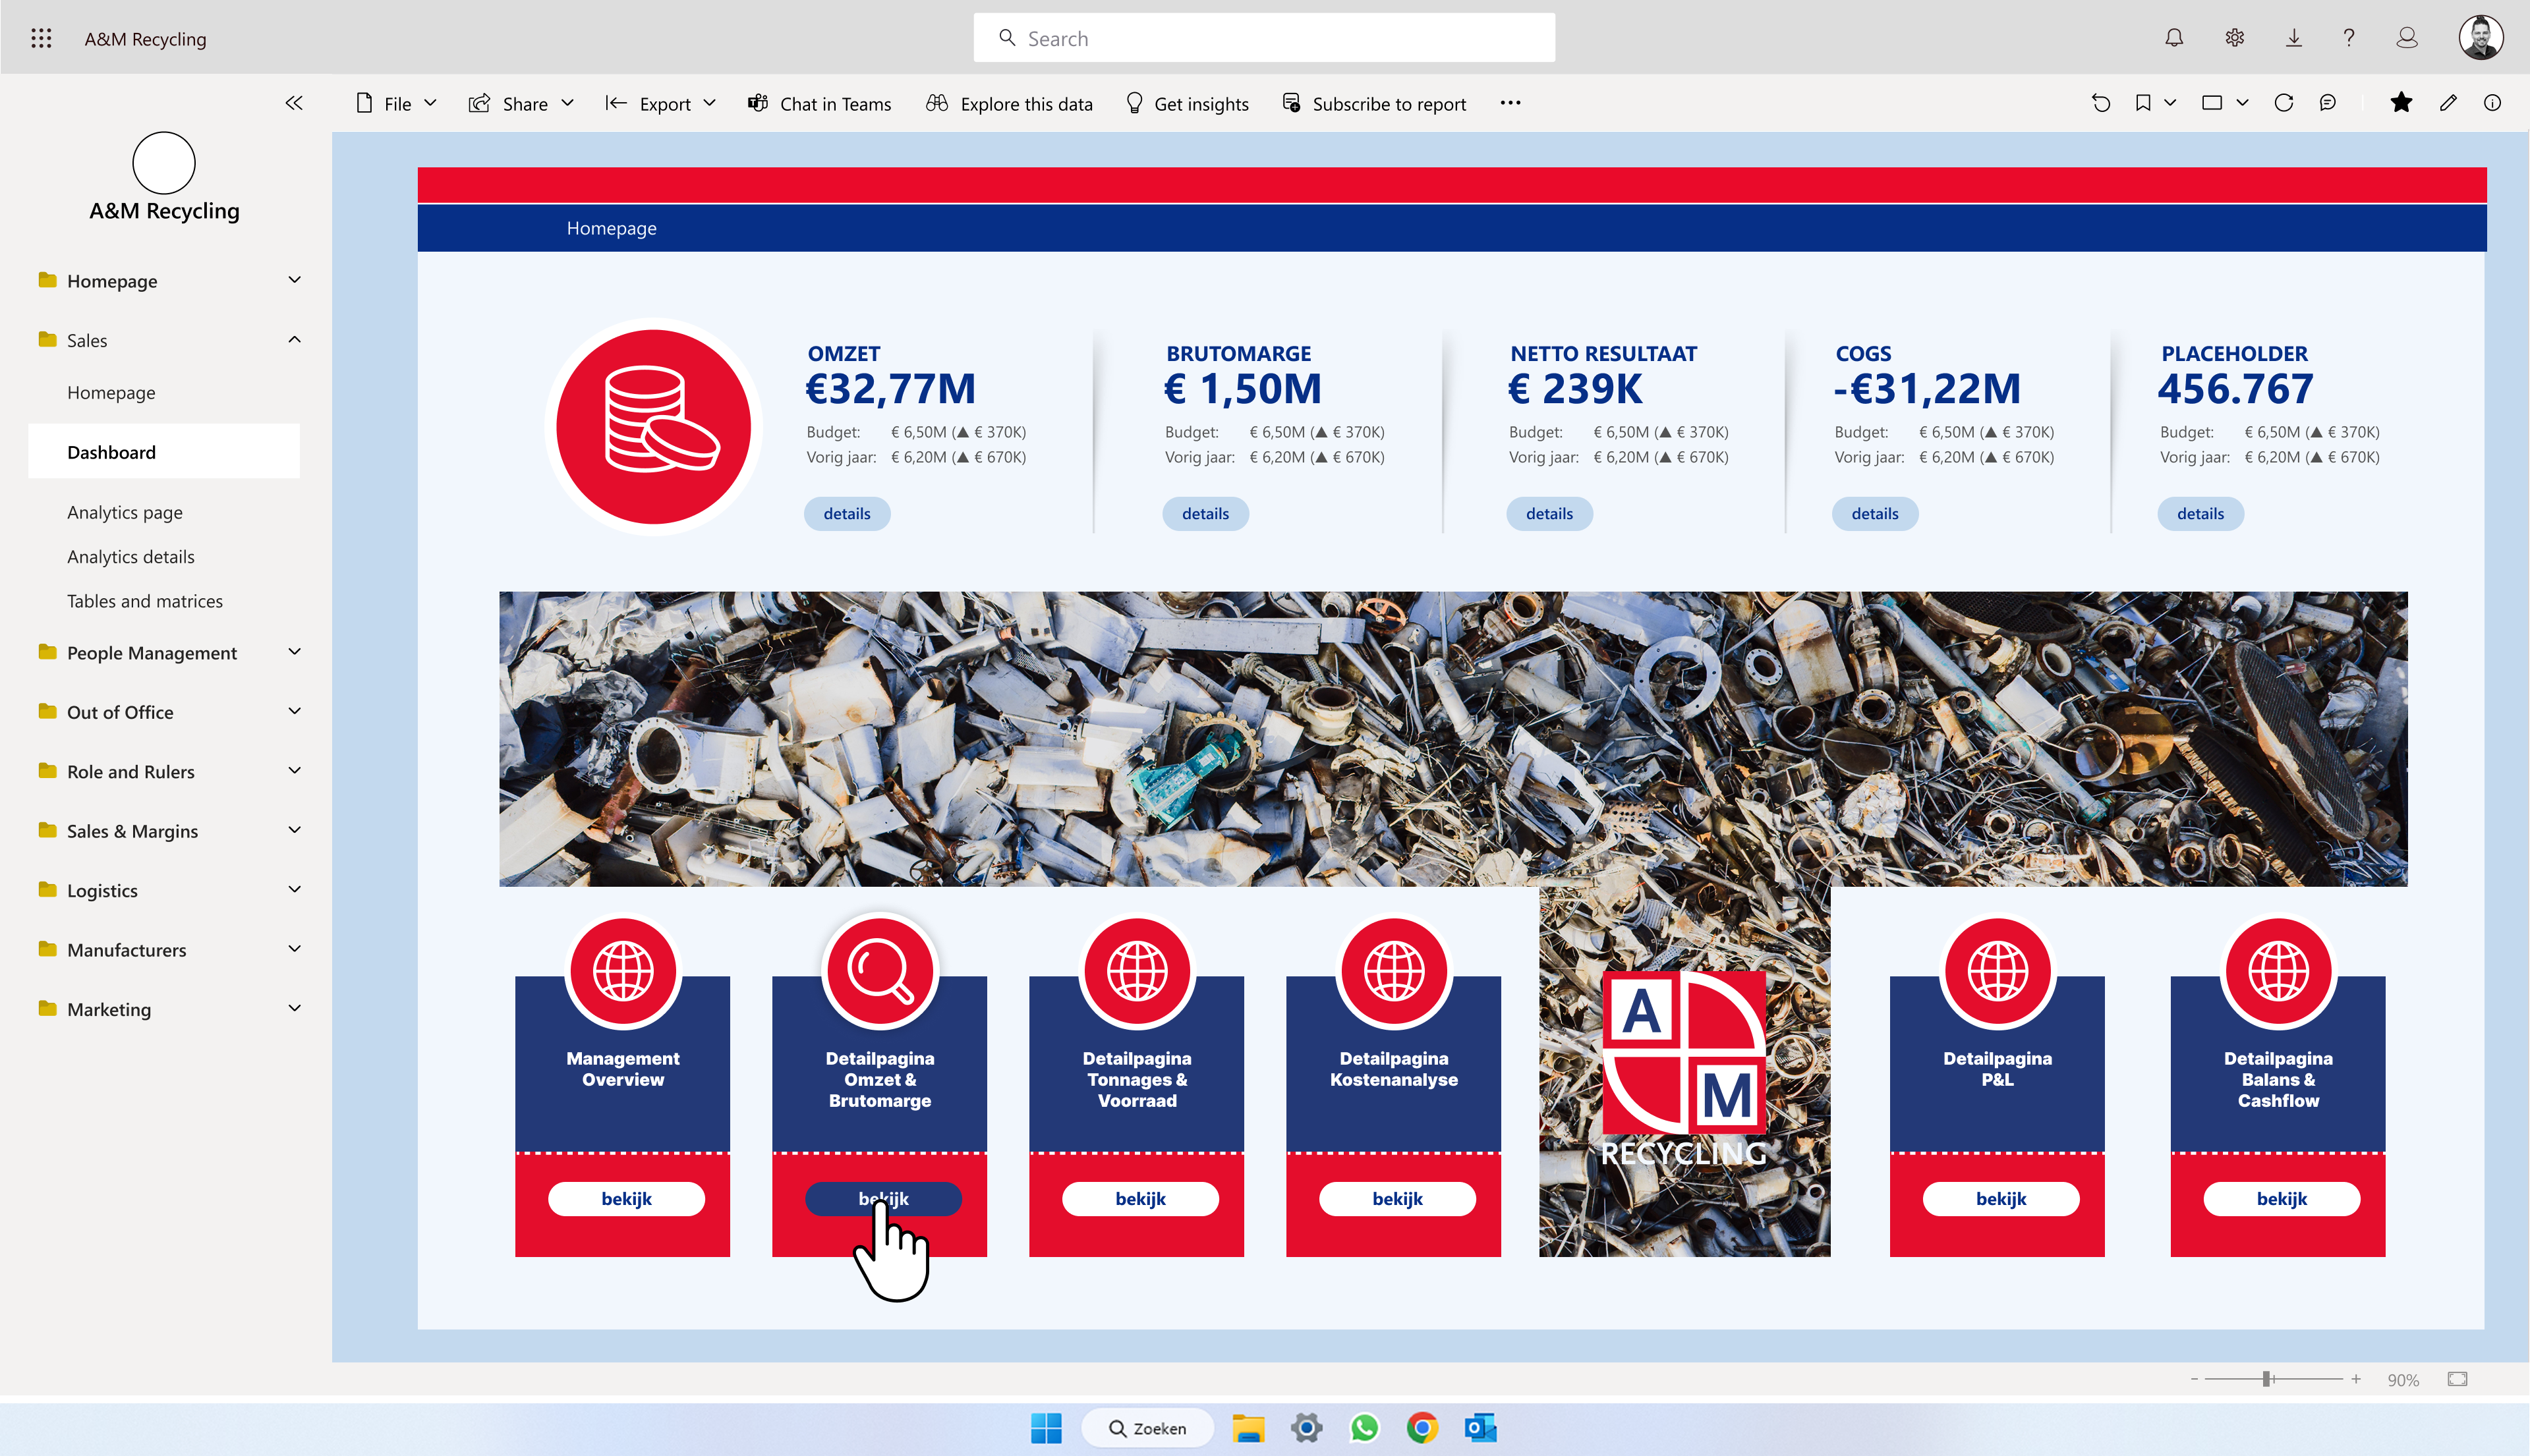2530x1456 pixels.
Task: Select the Analytics page item
Action: [x=125, y=512]
